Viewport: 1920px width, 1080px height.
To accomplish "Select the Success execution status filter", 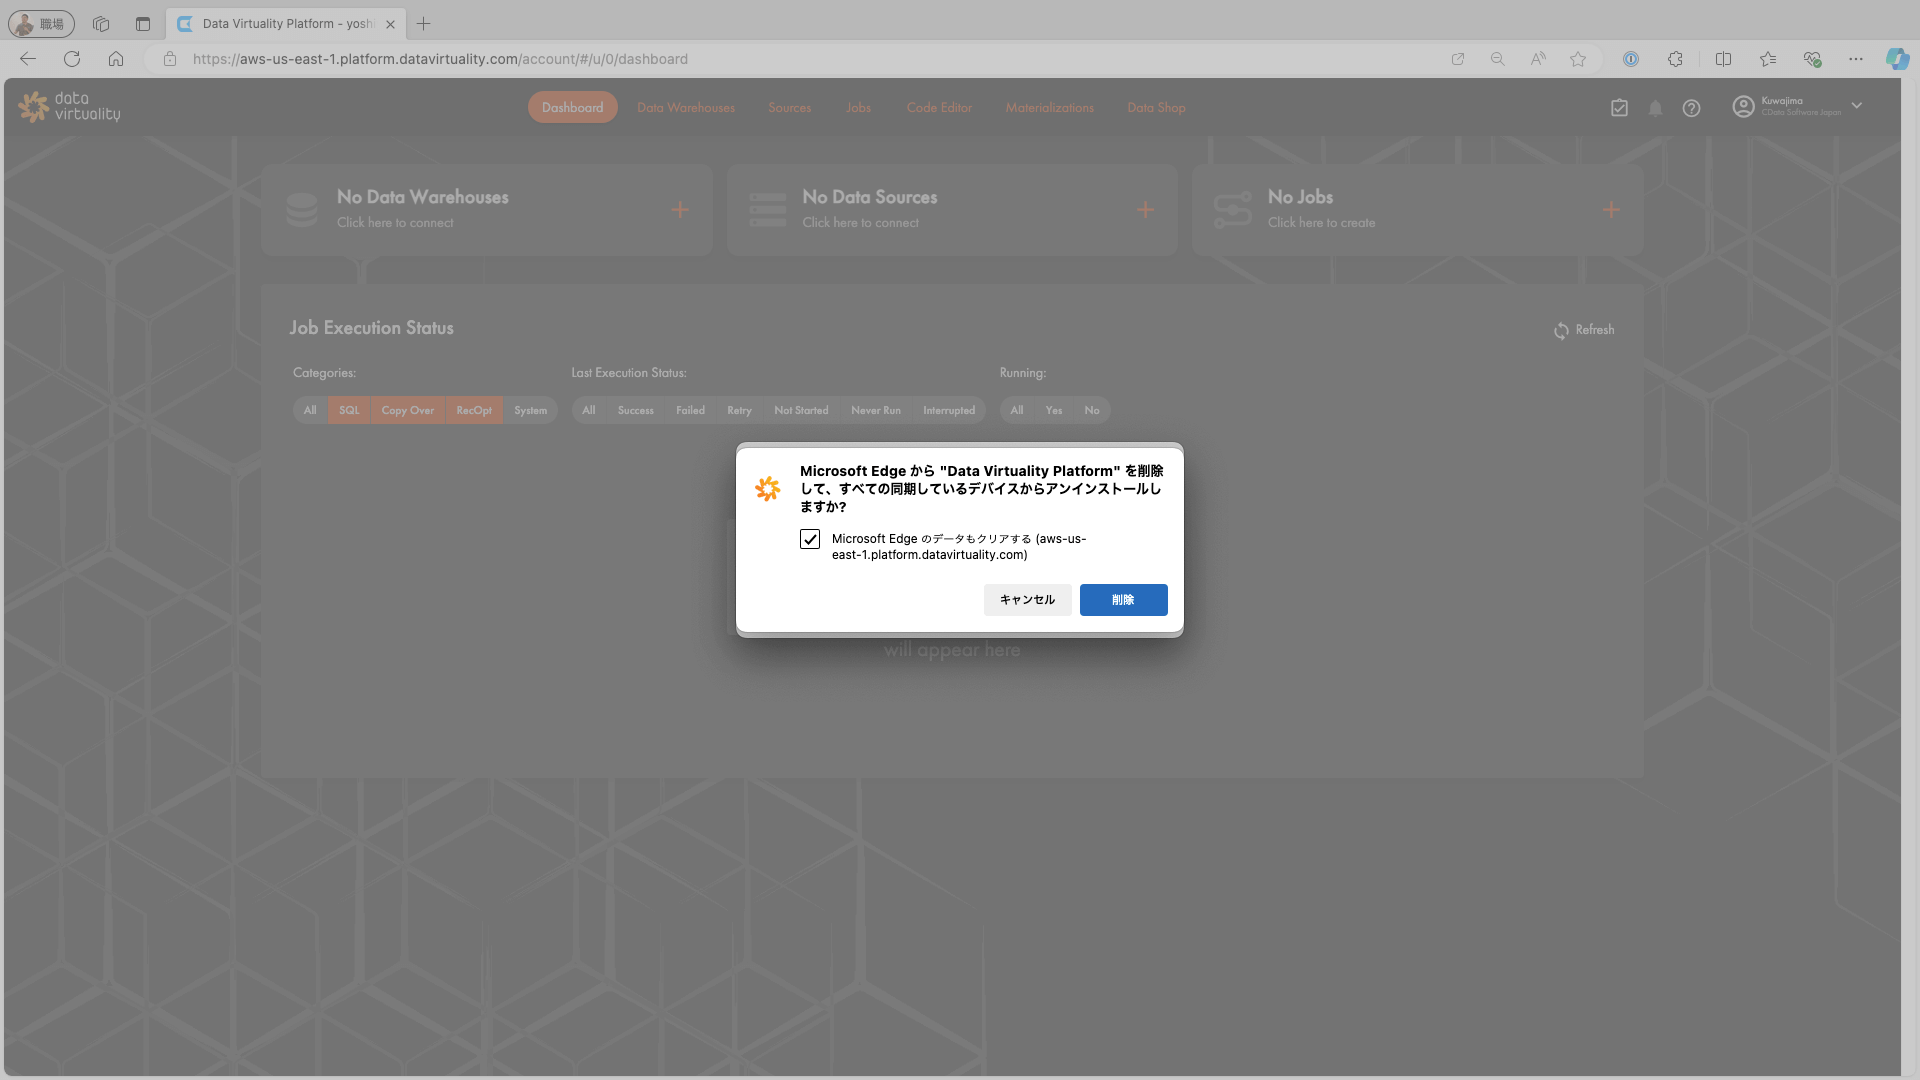I will tap(636, 411).
